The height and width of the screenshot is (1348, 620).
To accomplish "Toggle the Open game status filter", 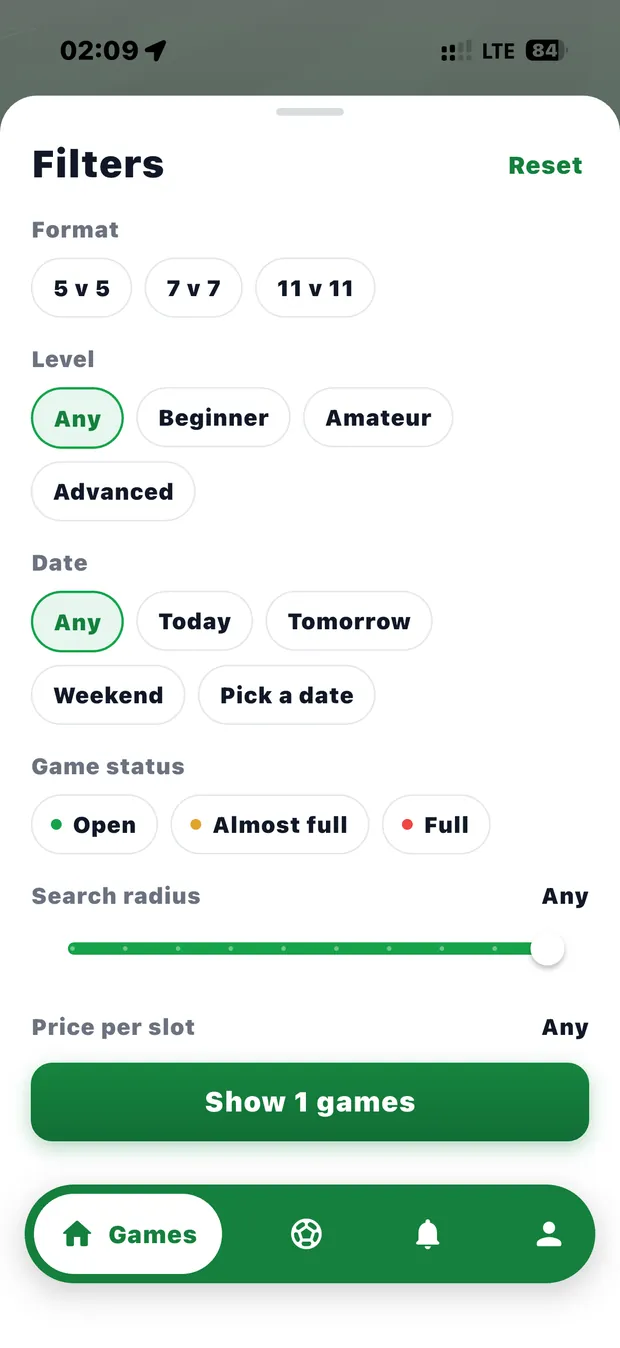I will 94,825.
